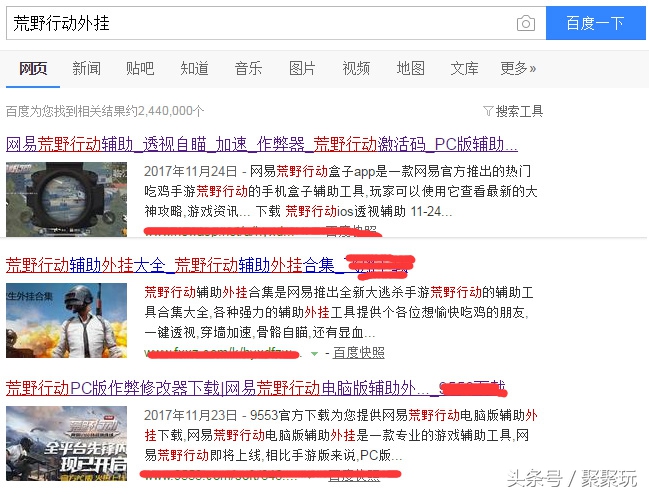Select the 网页 tab
The image size is (649, 495).
(33, 68)
